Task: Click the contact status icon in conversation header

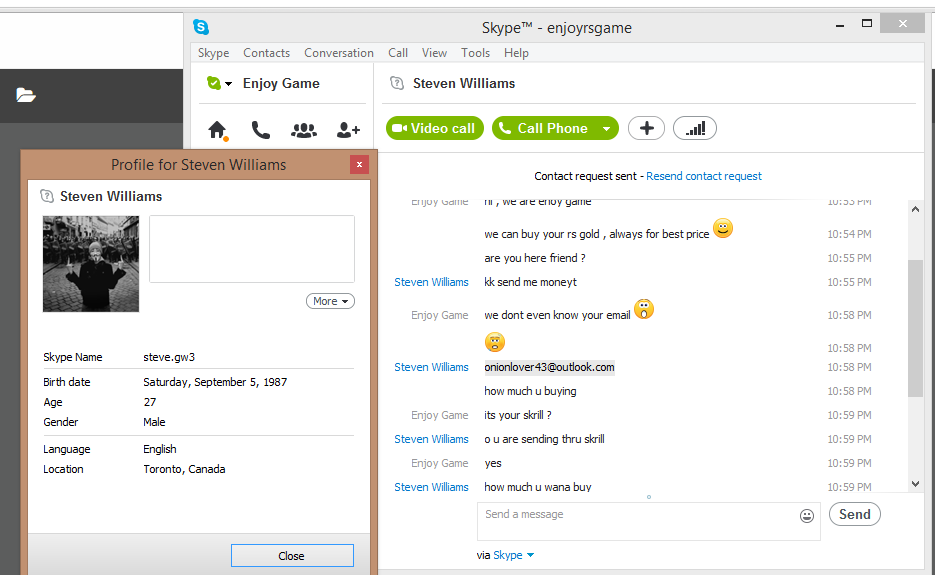Action: pyautogui.click(x=397, y=83)
